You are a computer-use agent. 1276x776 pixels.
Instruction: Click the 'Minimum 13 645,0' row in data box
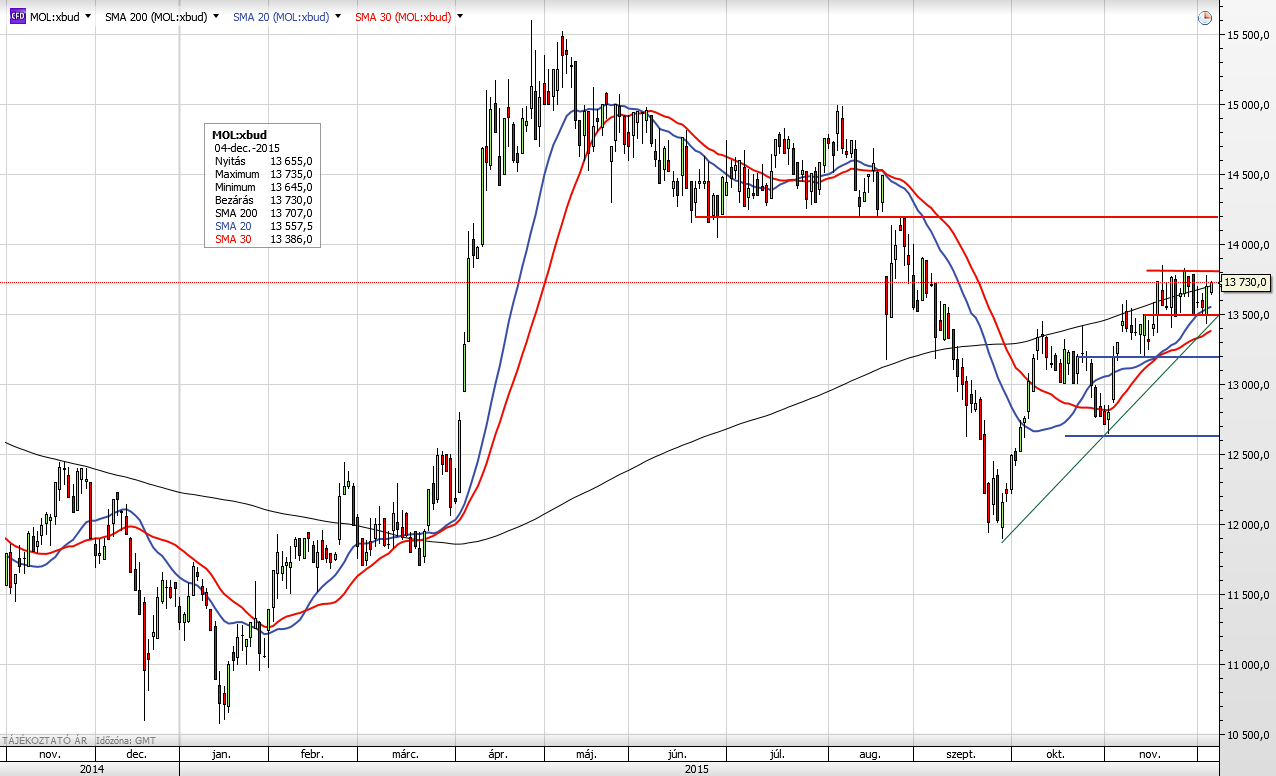[263, 187]
